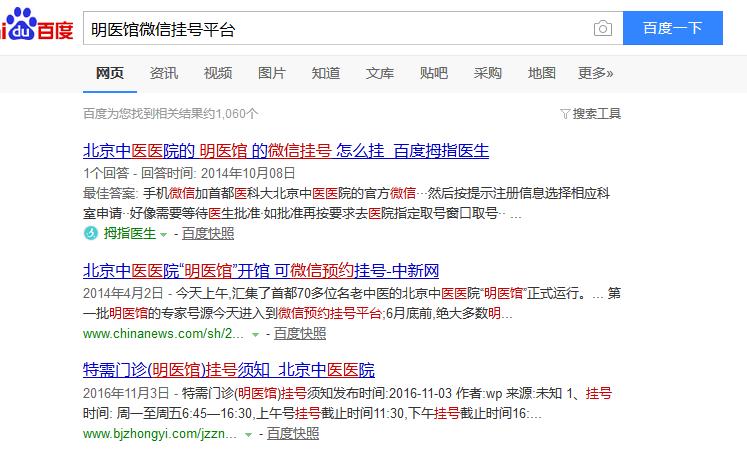The width and height of the screenshot is (747, 456).
Task: Open image search via camera icon
Action: click(x=603, y=28)
